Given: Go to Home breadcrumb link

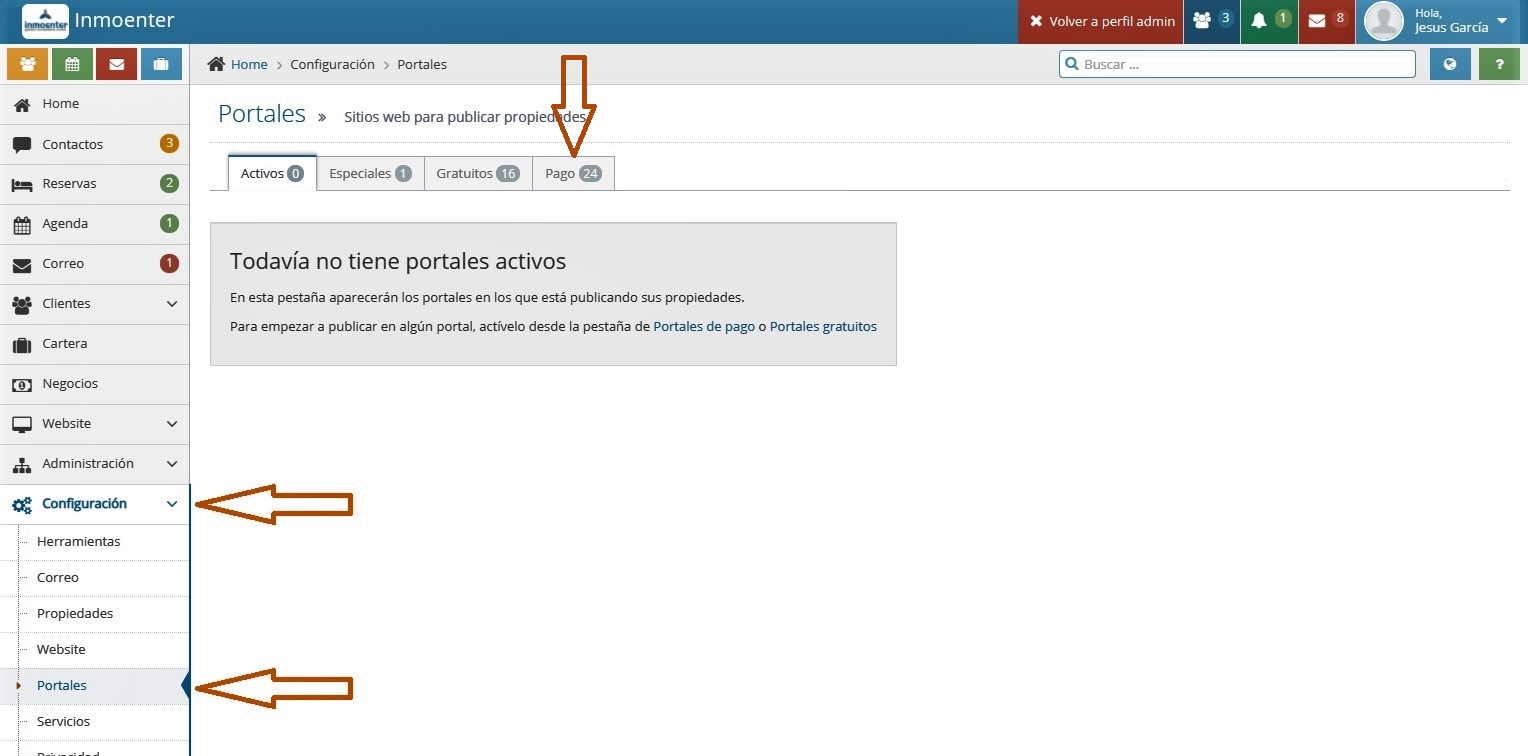Looking at the screenshot, I should [x=249, y=64].
